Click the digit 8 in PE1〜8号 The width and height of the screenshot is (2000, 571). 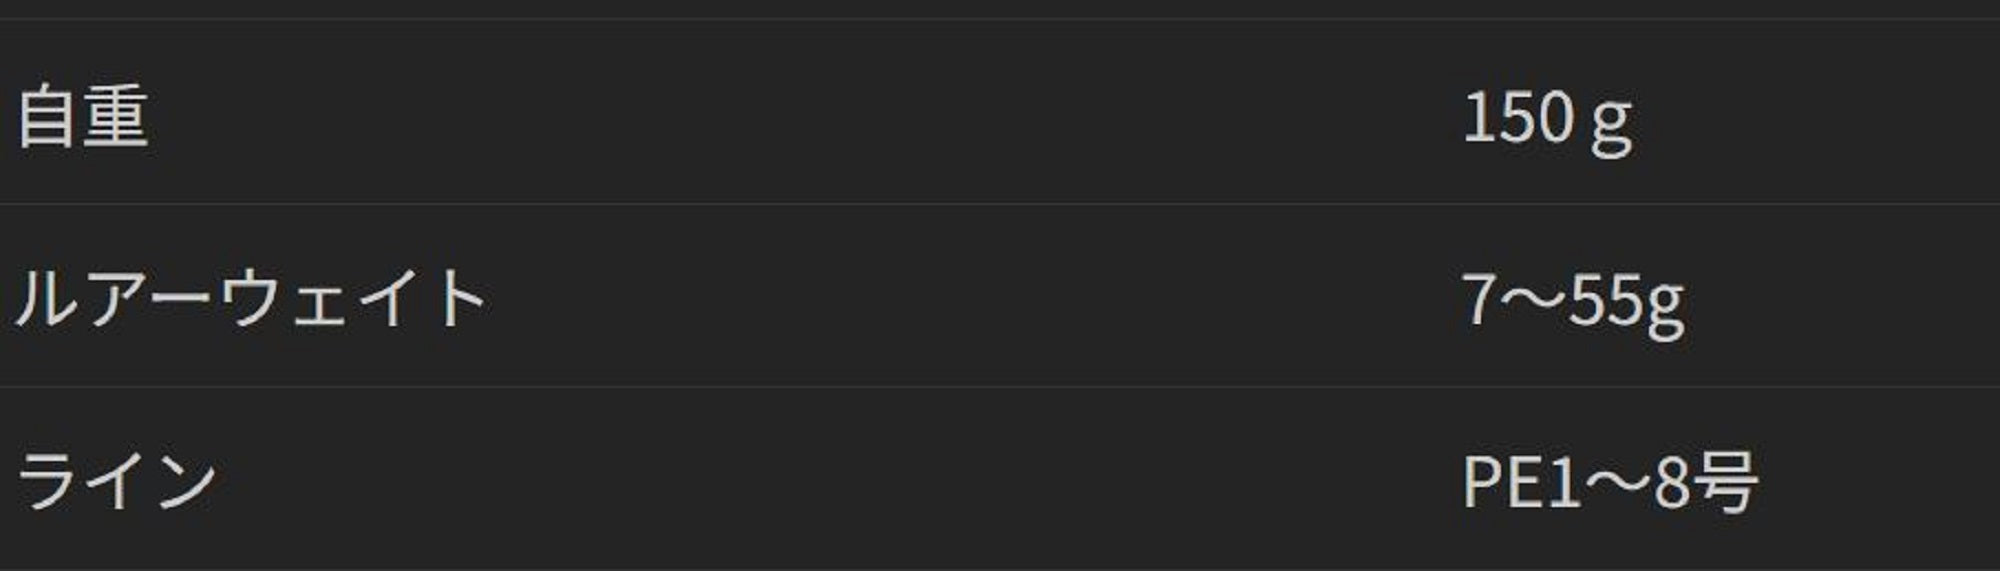pos(1671,482)
